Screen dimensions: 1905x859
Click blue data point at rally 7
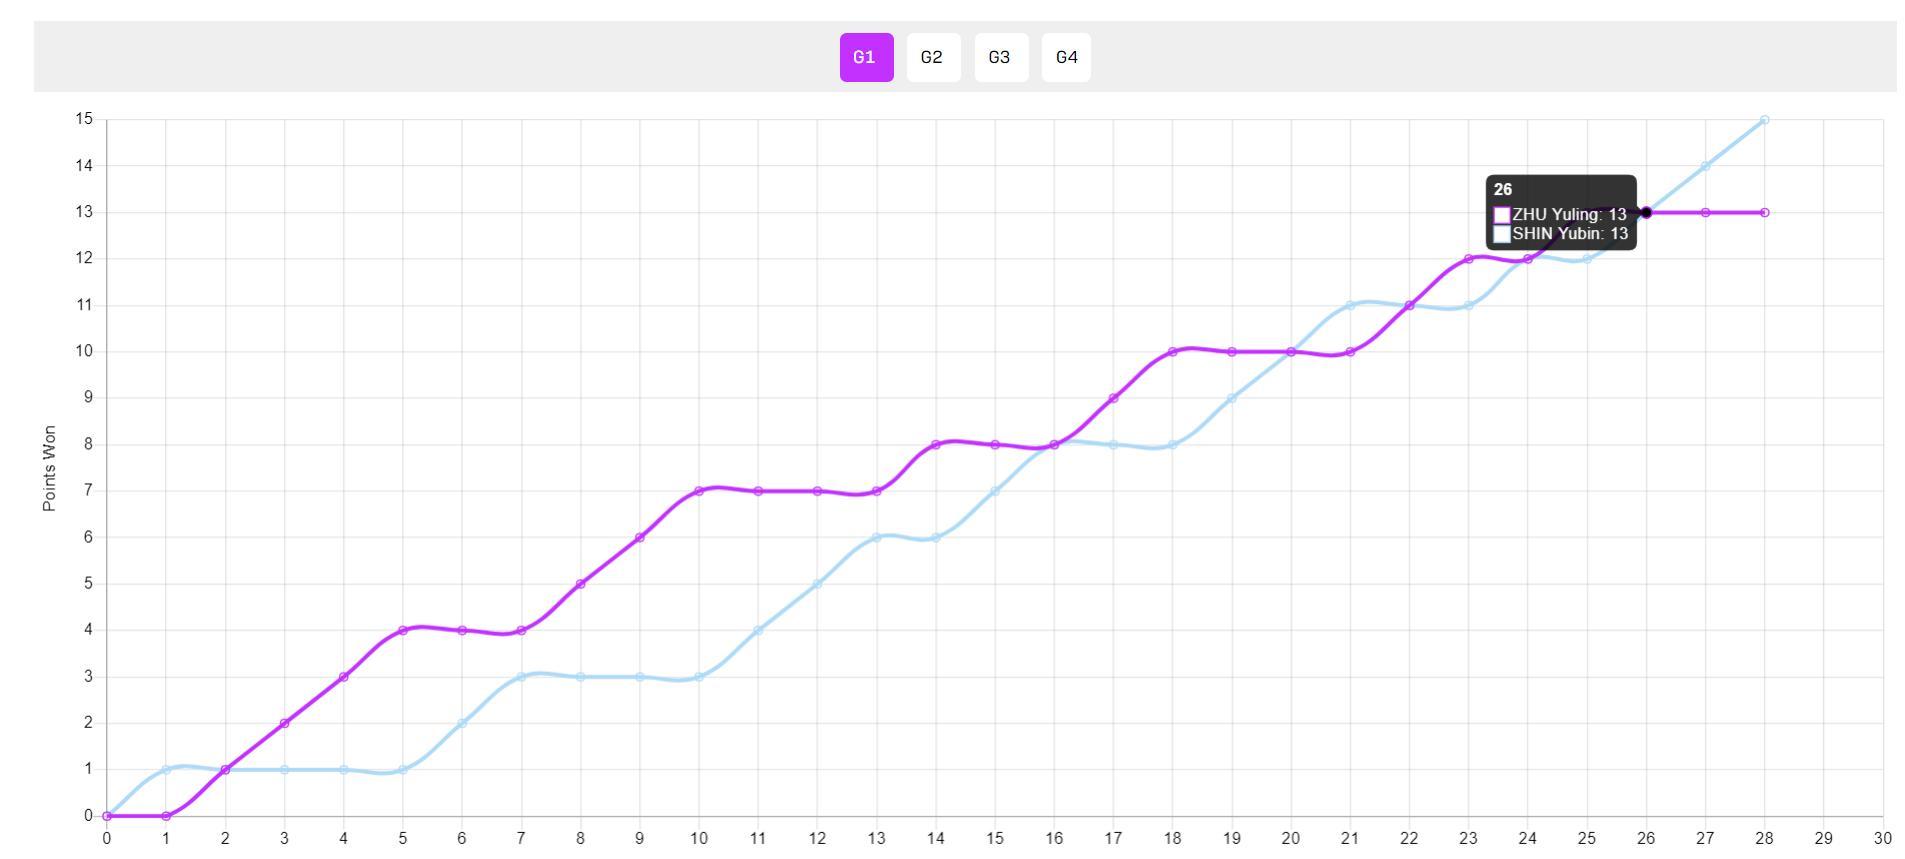click(x=521, y=677)
